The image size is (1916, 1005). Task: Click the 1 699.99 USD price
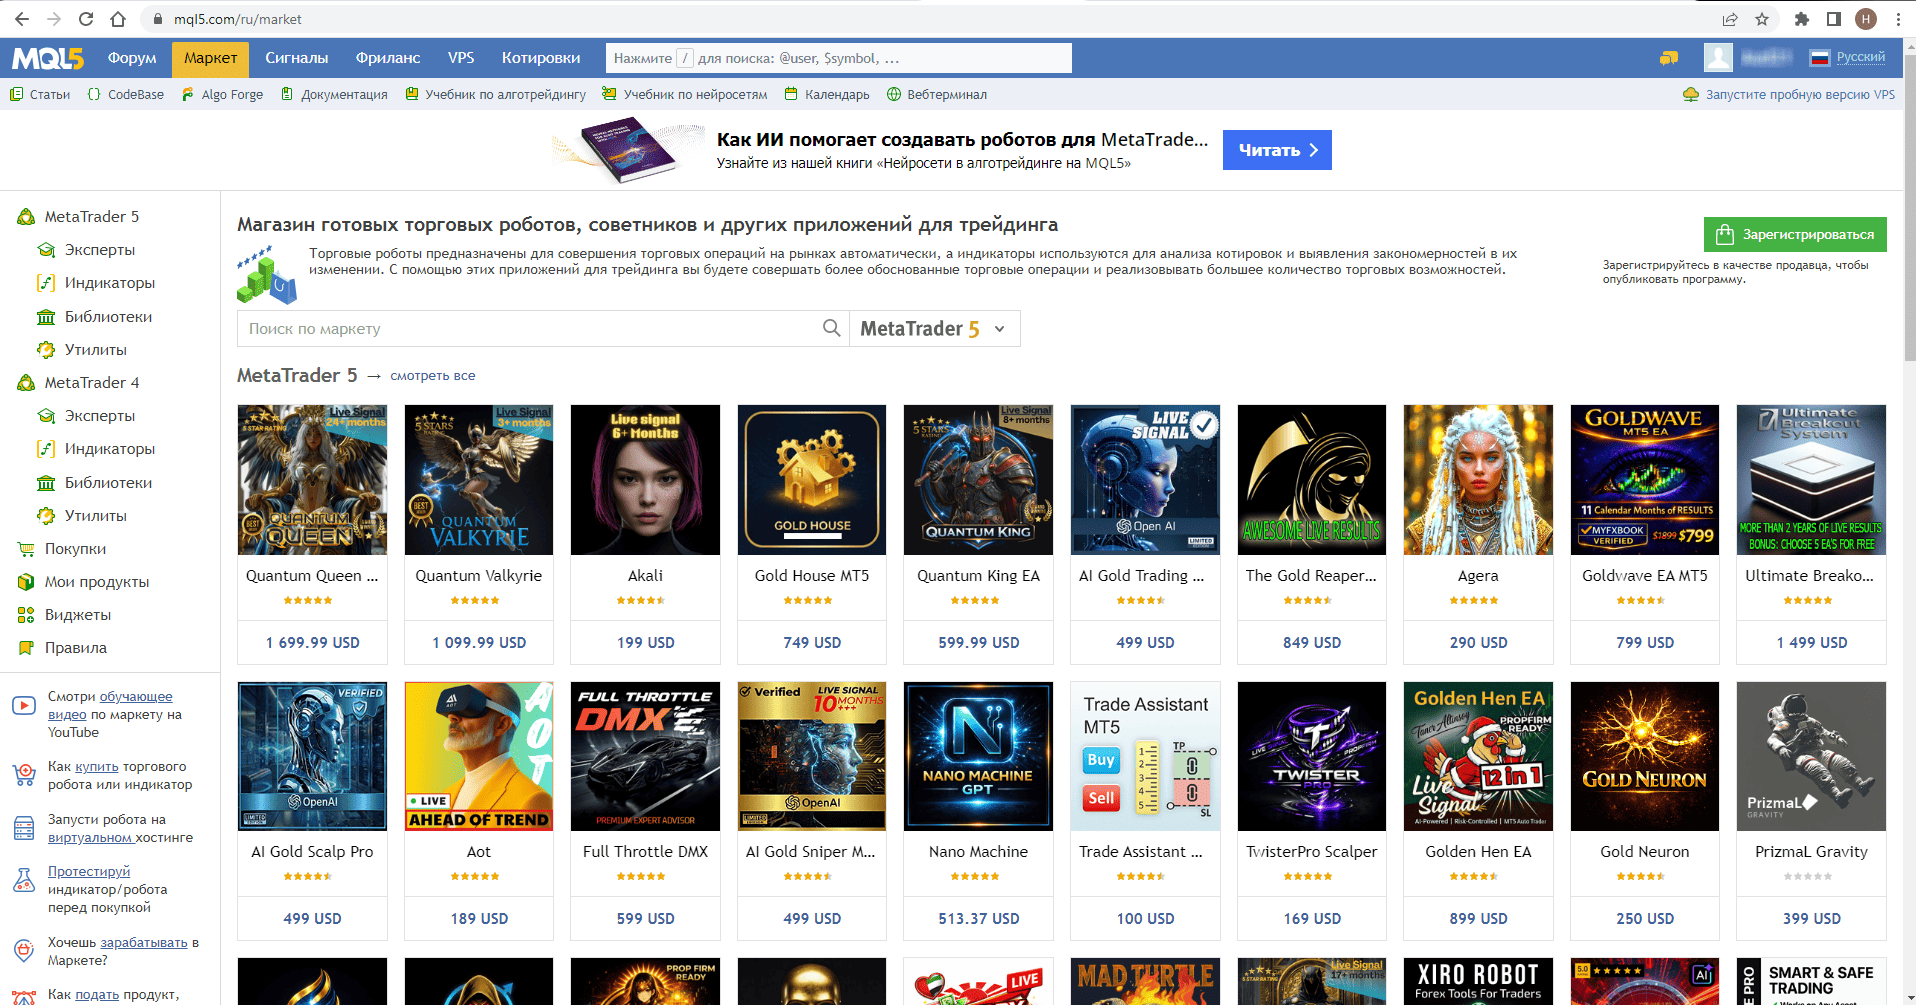[312, 643]
